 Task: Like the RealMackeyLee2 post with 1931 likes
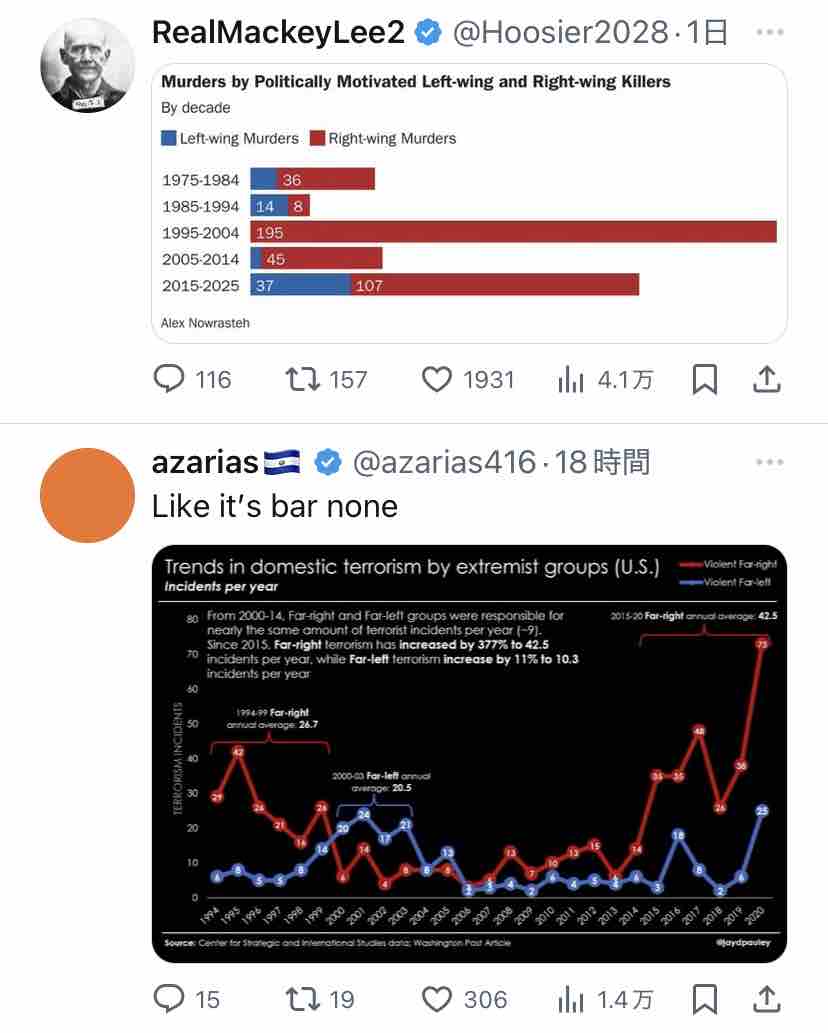pyautogui.click(x=468, y=379)
